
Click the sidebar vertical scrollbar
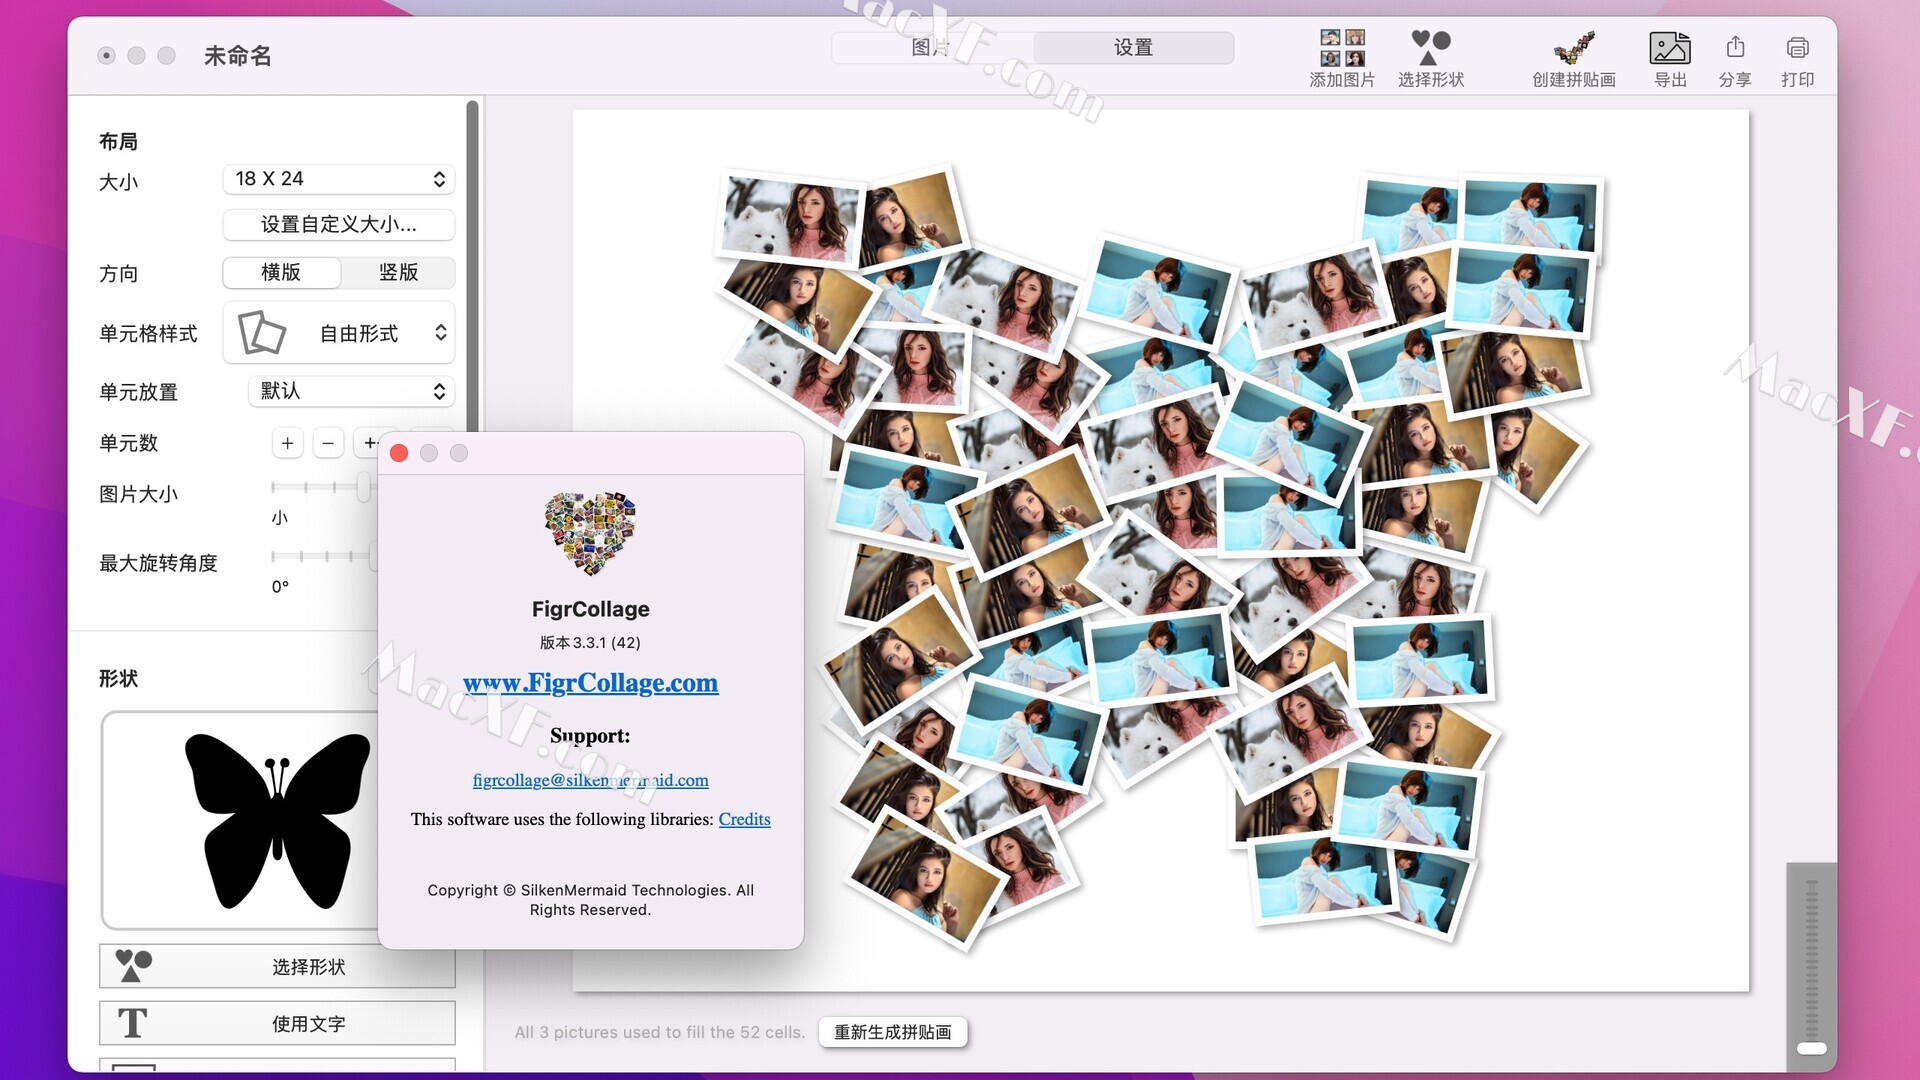coord(472,265)
